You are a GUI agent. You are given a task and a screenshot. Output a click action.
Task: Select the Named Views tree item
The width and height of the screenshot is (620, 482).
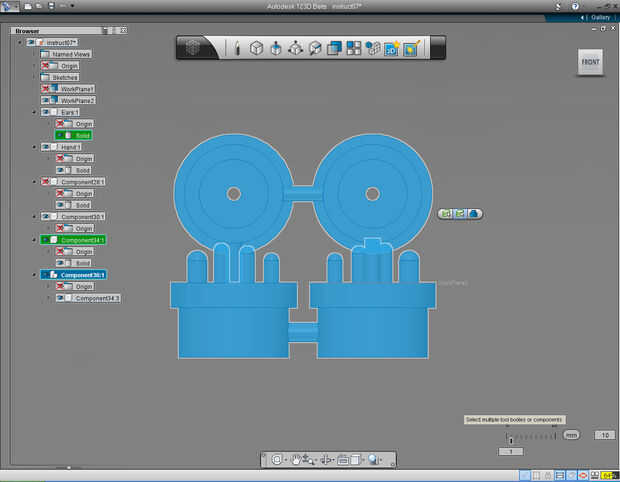click(66, 54)
